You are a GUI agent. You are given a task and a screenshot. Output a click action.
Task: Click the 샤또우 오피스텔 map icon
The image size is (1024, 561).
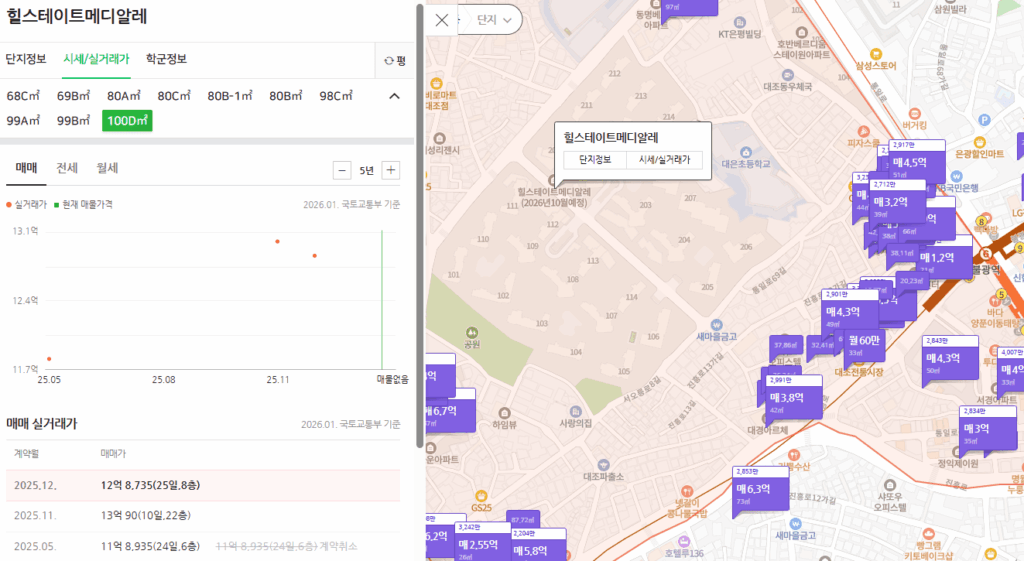click(x=889, y=485)
